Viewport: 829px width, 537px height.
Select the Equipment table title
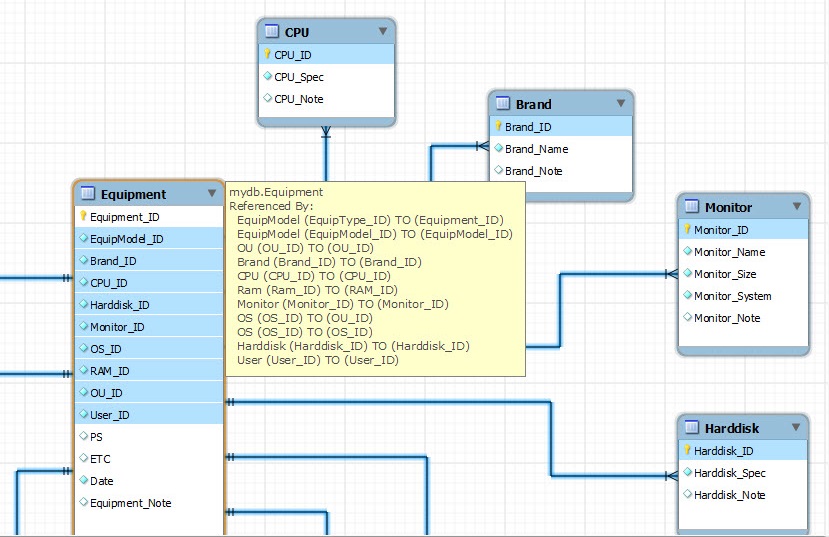tap(133, 195)
